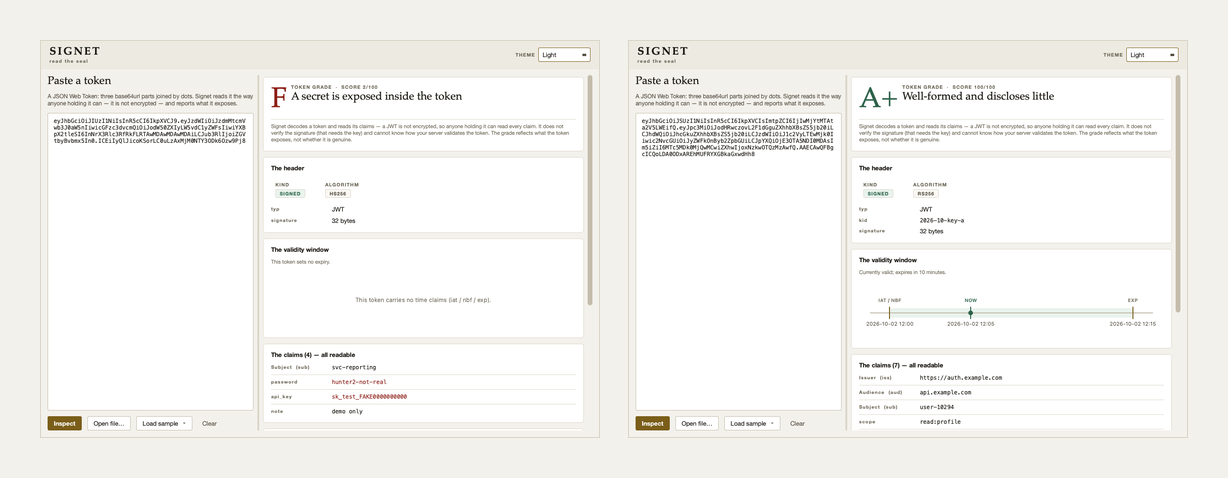This screenshot has width=1228, height=478.
Task: Expand Load sample menu in F-grade window
Action: point(164,423)
